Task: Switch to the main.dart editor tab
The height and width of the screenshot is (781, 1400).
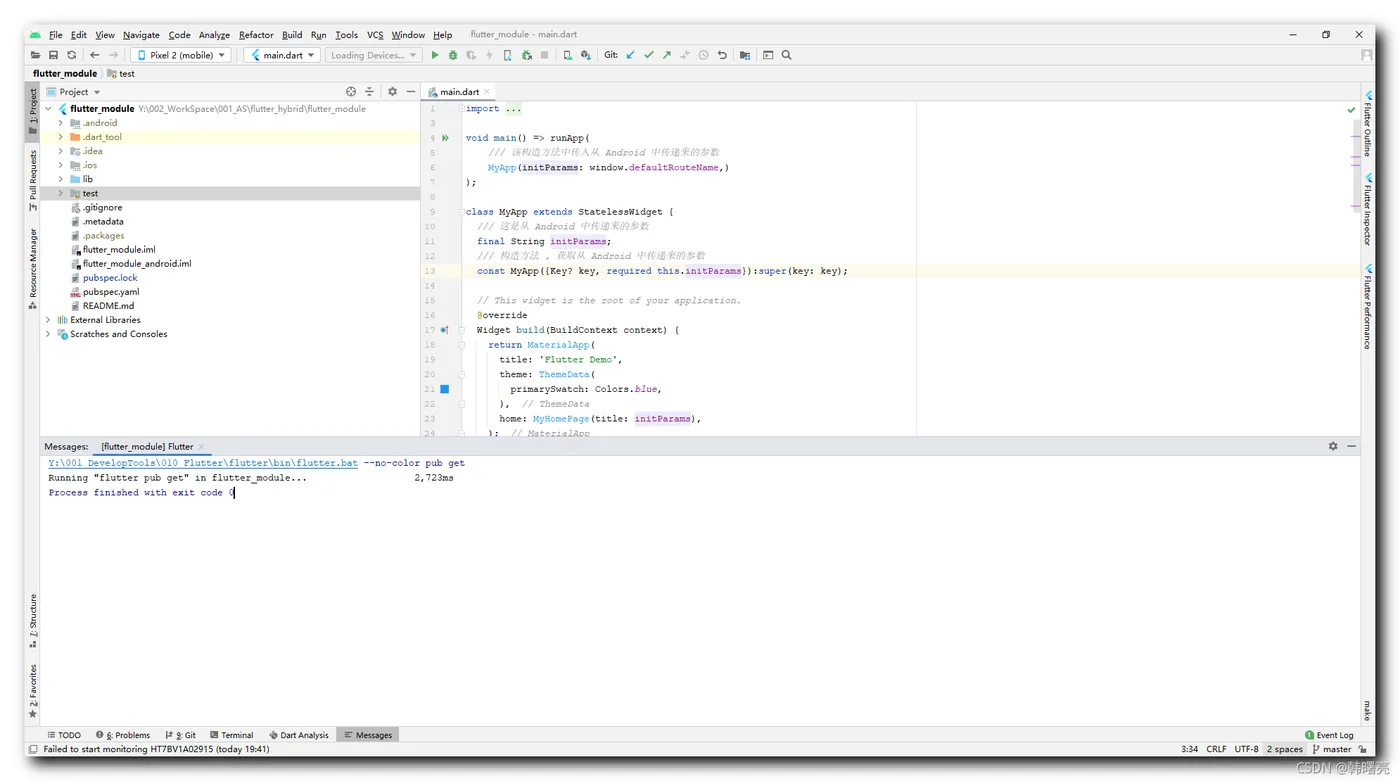Action: 459,91
